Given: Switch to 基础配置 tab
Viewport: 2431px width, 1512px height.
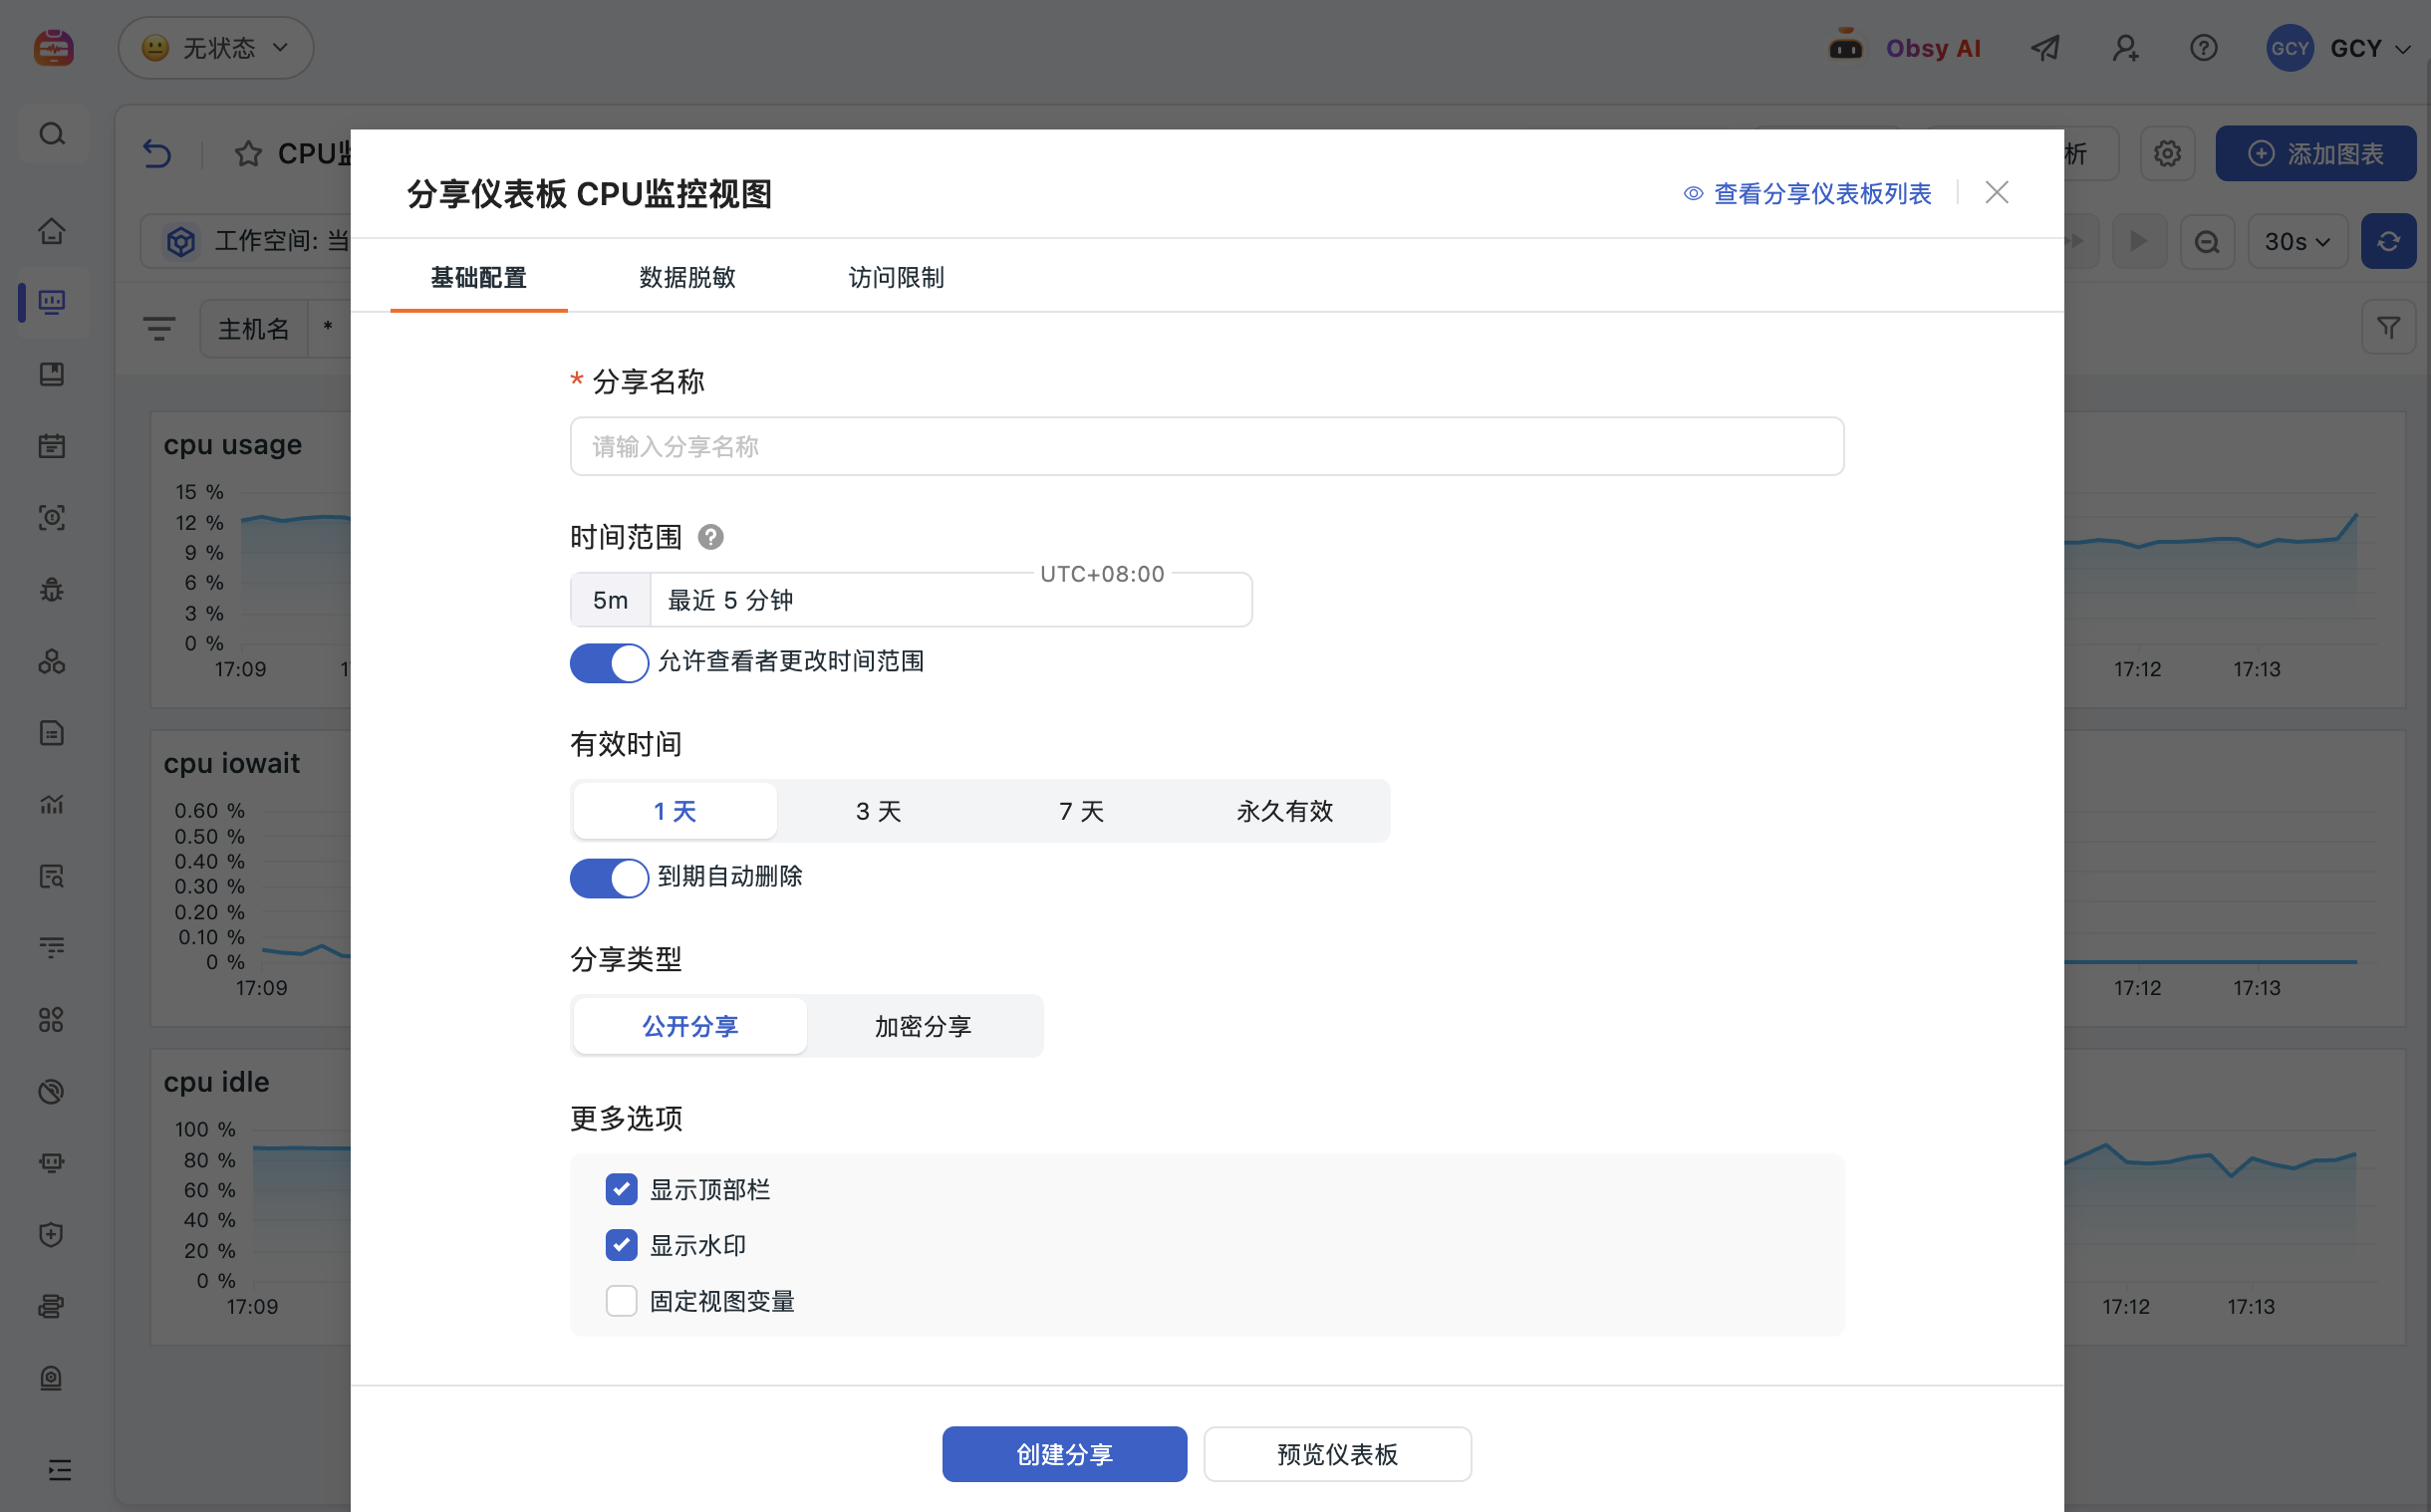Looking at the screenshot, I should 478,277.
